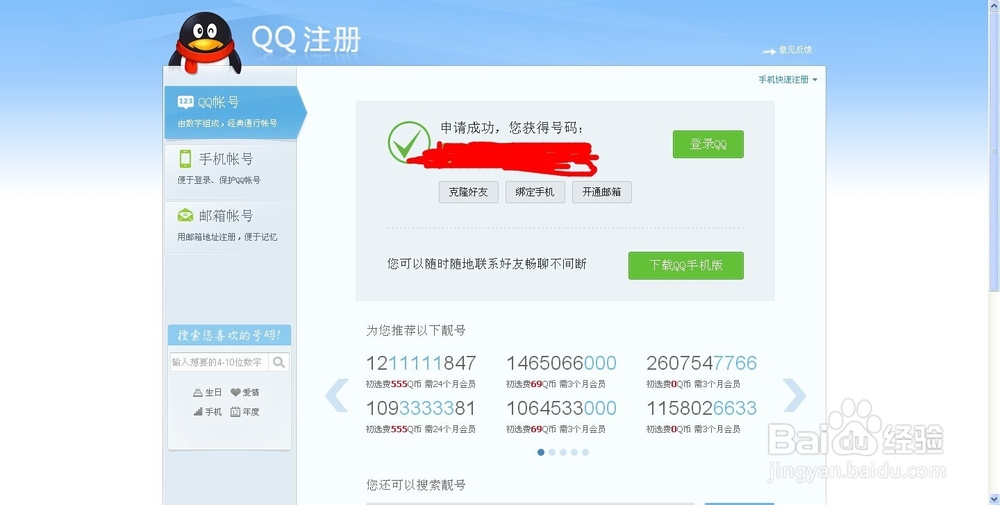
Task: Click the 登录QQ button
Action: pyautogui.click(x=708, y=144)
